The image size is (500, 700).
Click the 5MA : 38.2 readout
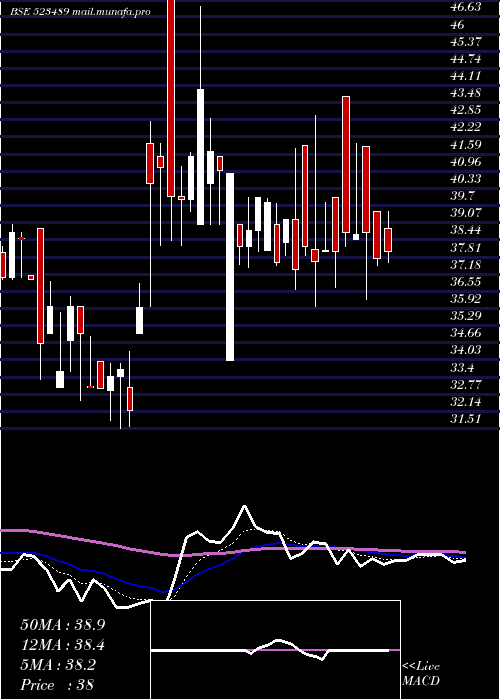[58, 665]
